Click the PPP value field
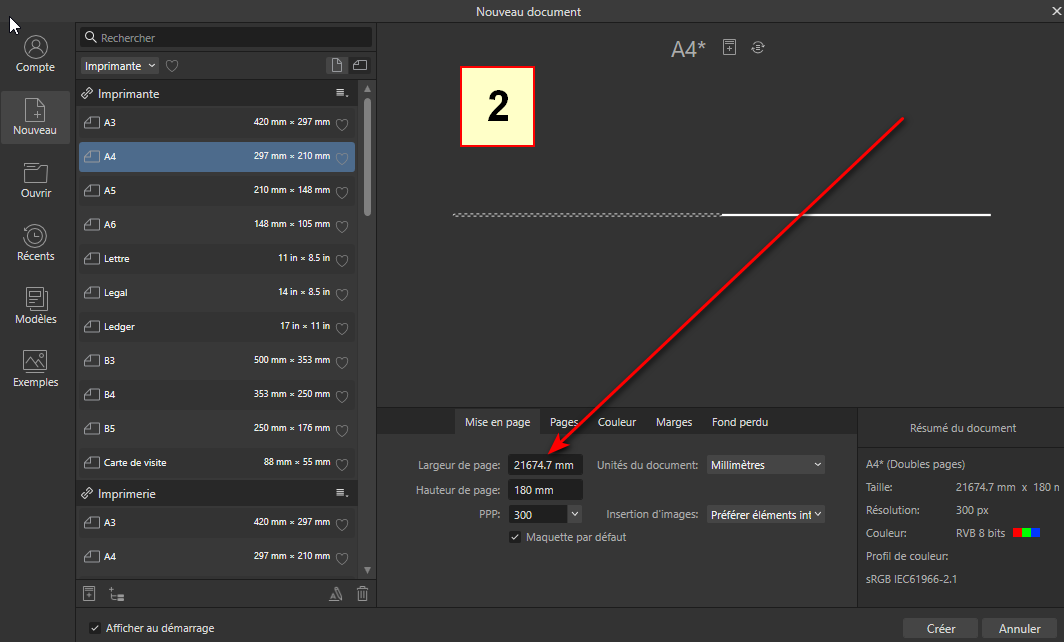Image resolution: width=1064 pixels, height=642 pixels. (x=537, y=514)
